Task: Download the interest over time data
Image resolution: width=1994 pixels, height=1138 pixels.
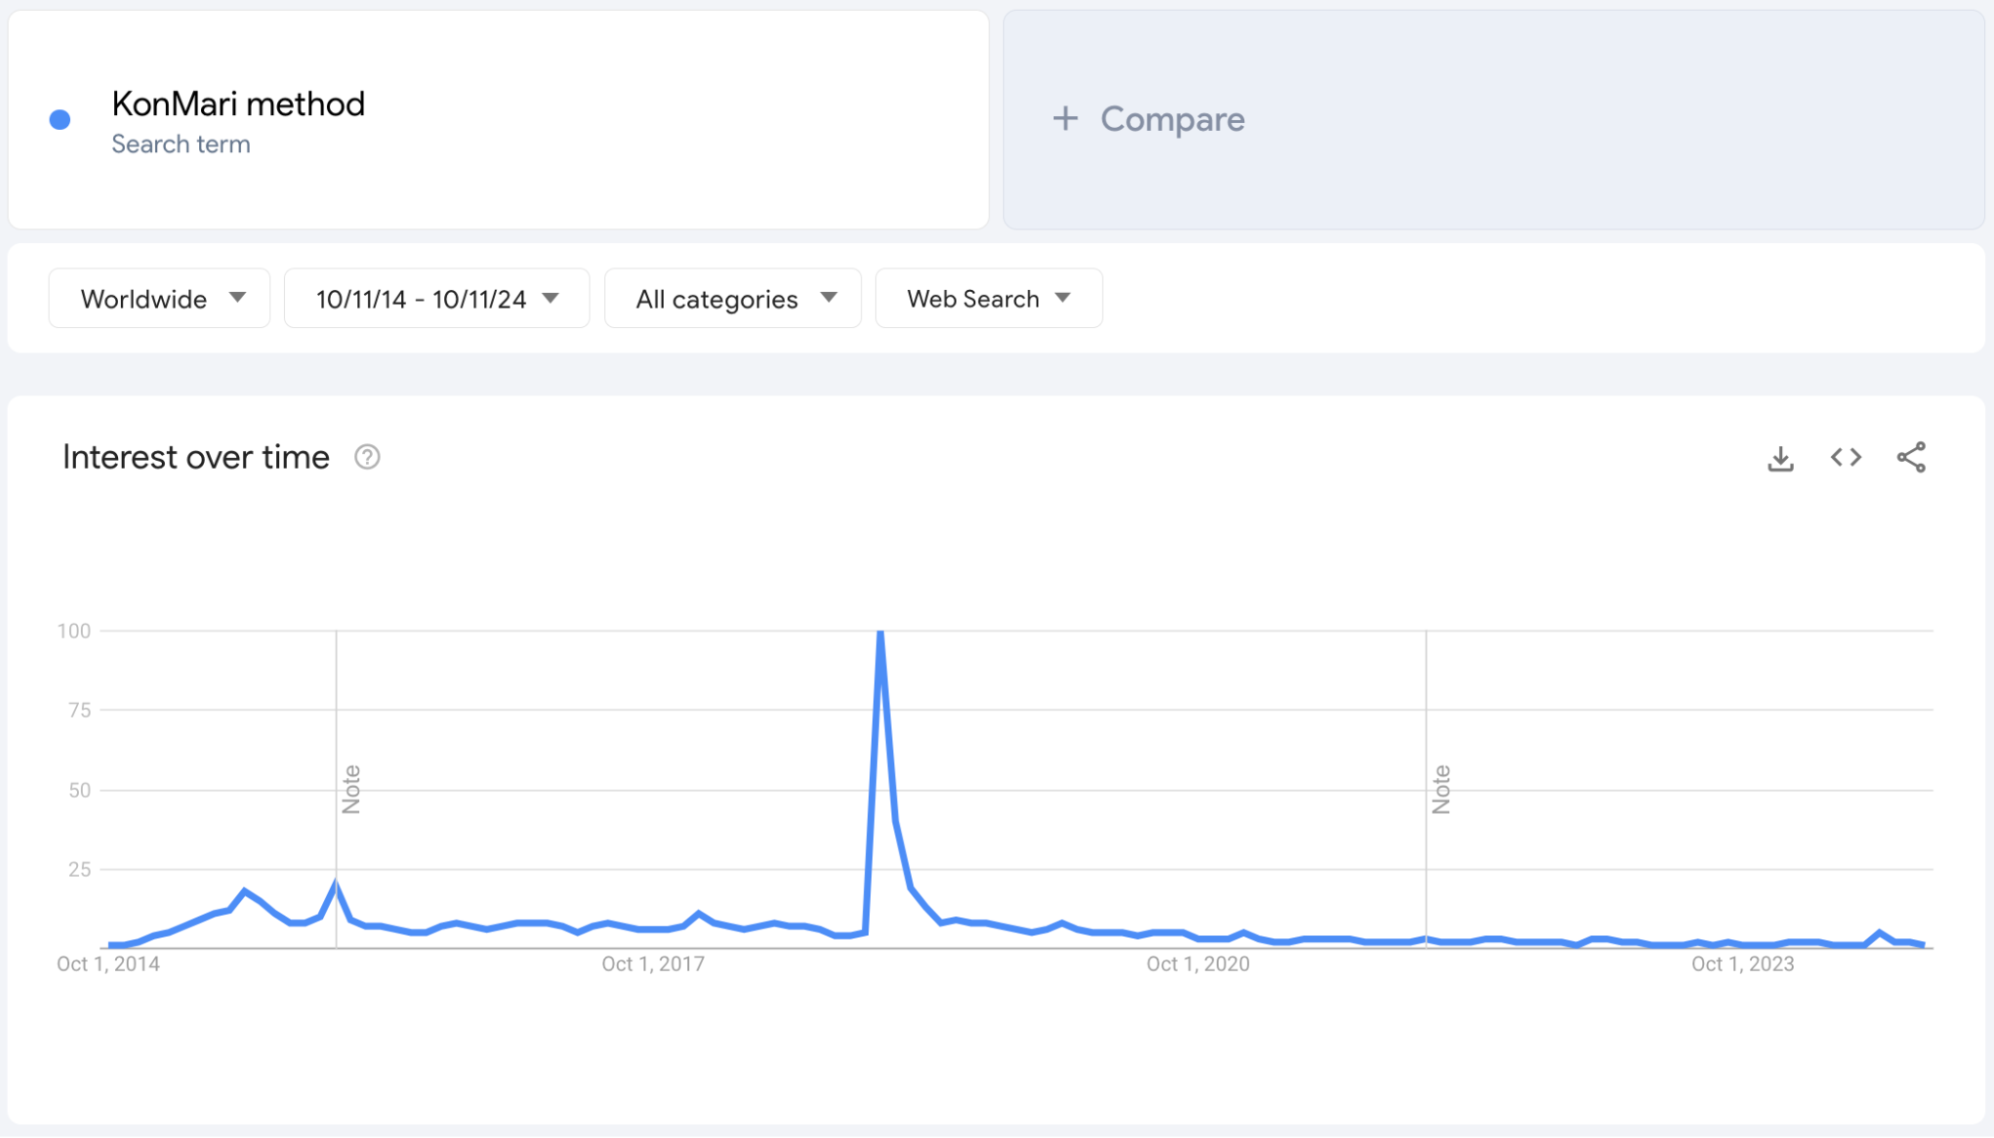Action: pos(1780,458)
